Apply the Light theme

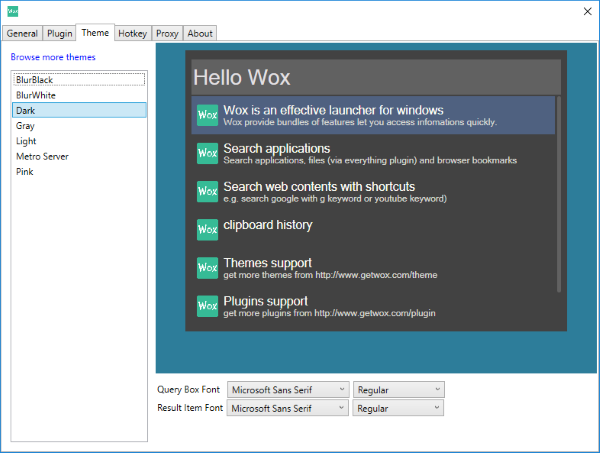pyautogui.click(x=79, y=141)
